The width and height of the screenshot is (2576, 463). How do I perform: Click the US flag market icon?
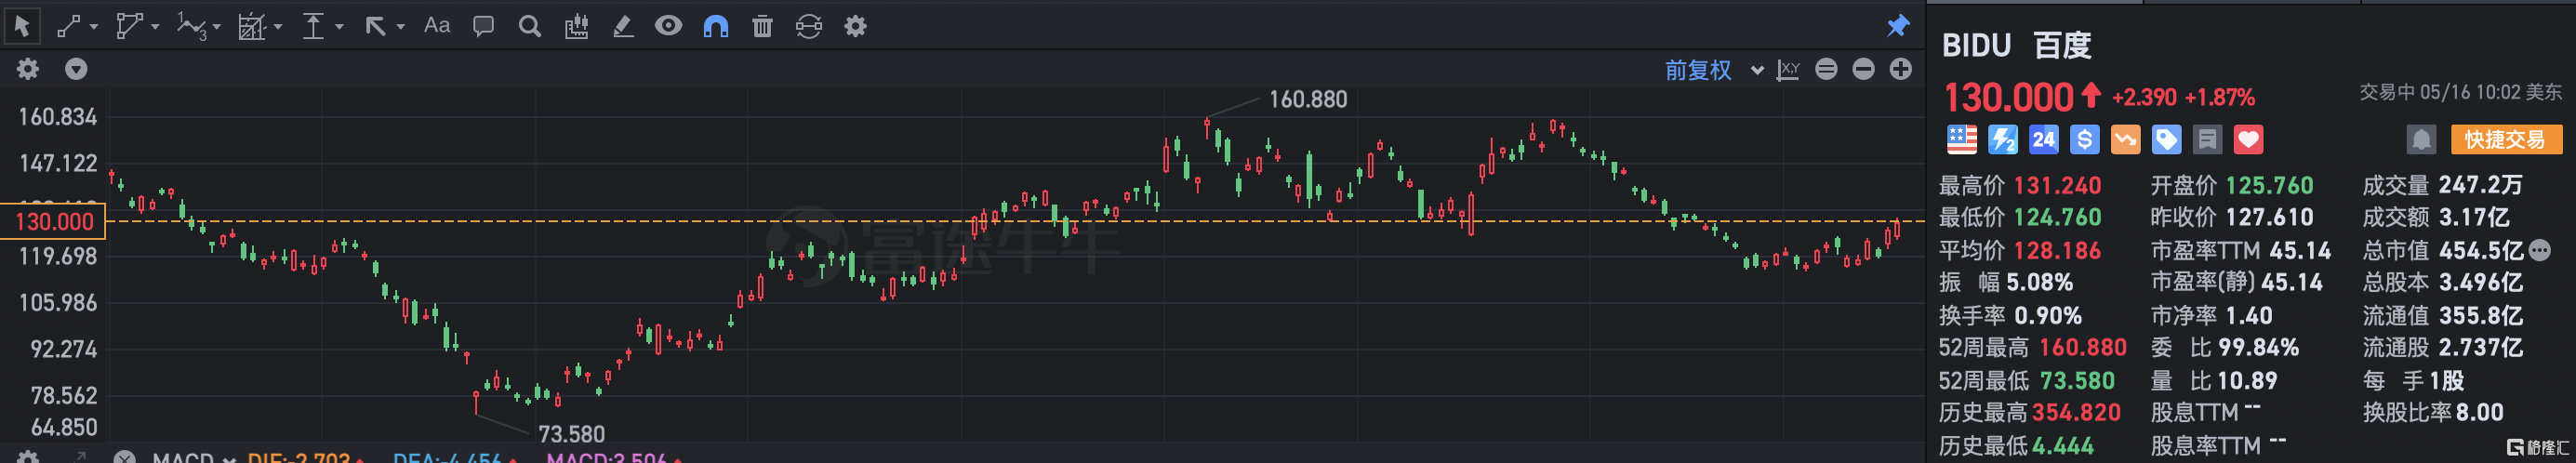click(x=1961, y=140)
